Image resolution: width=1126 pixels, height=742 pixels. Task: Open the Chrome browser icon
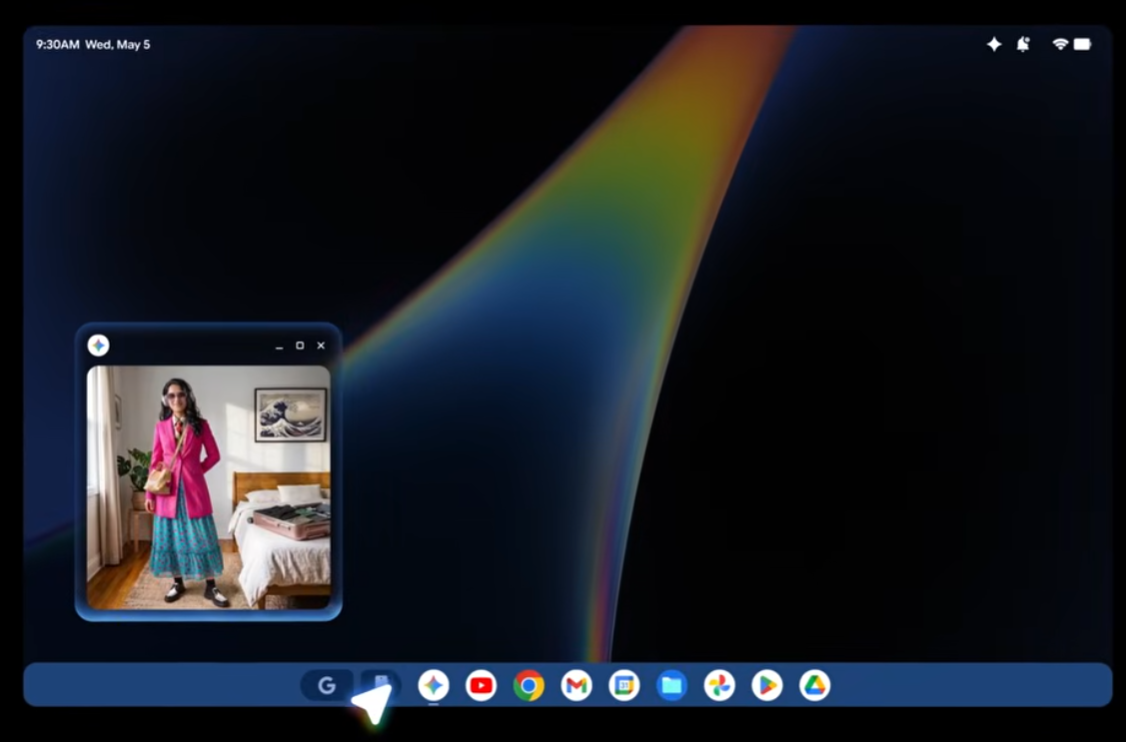(x=529, y=685)
